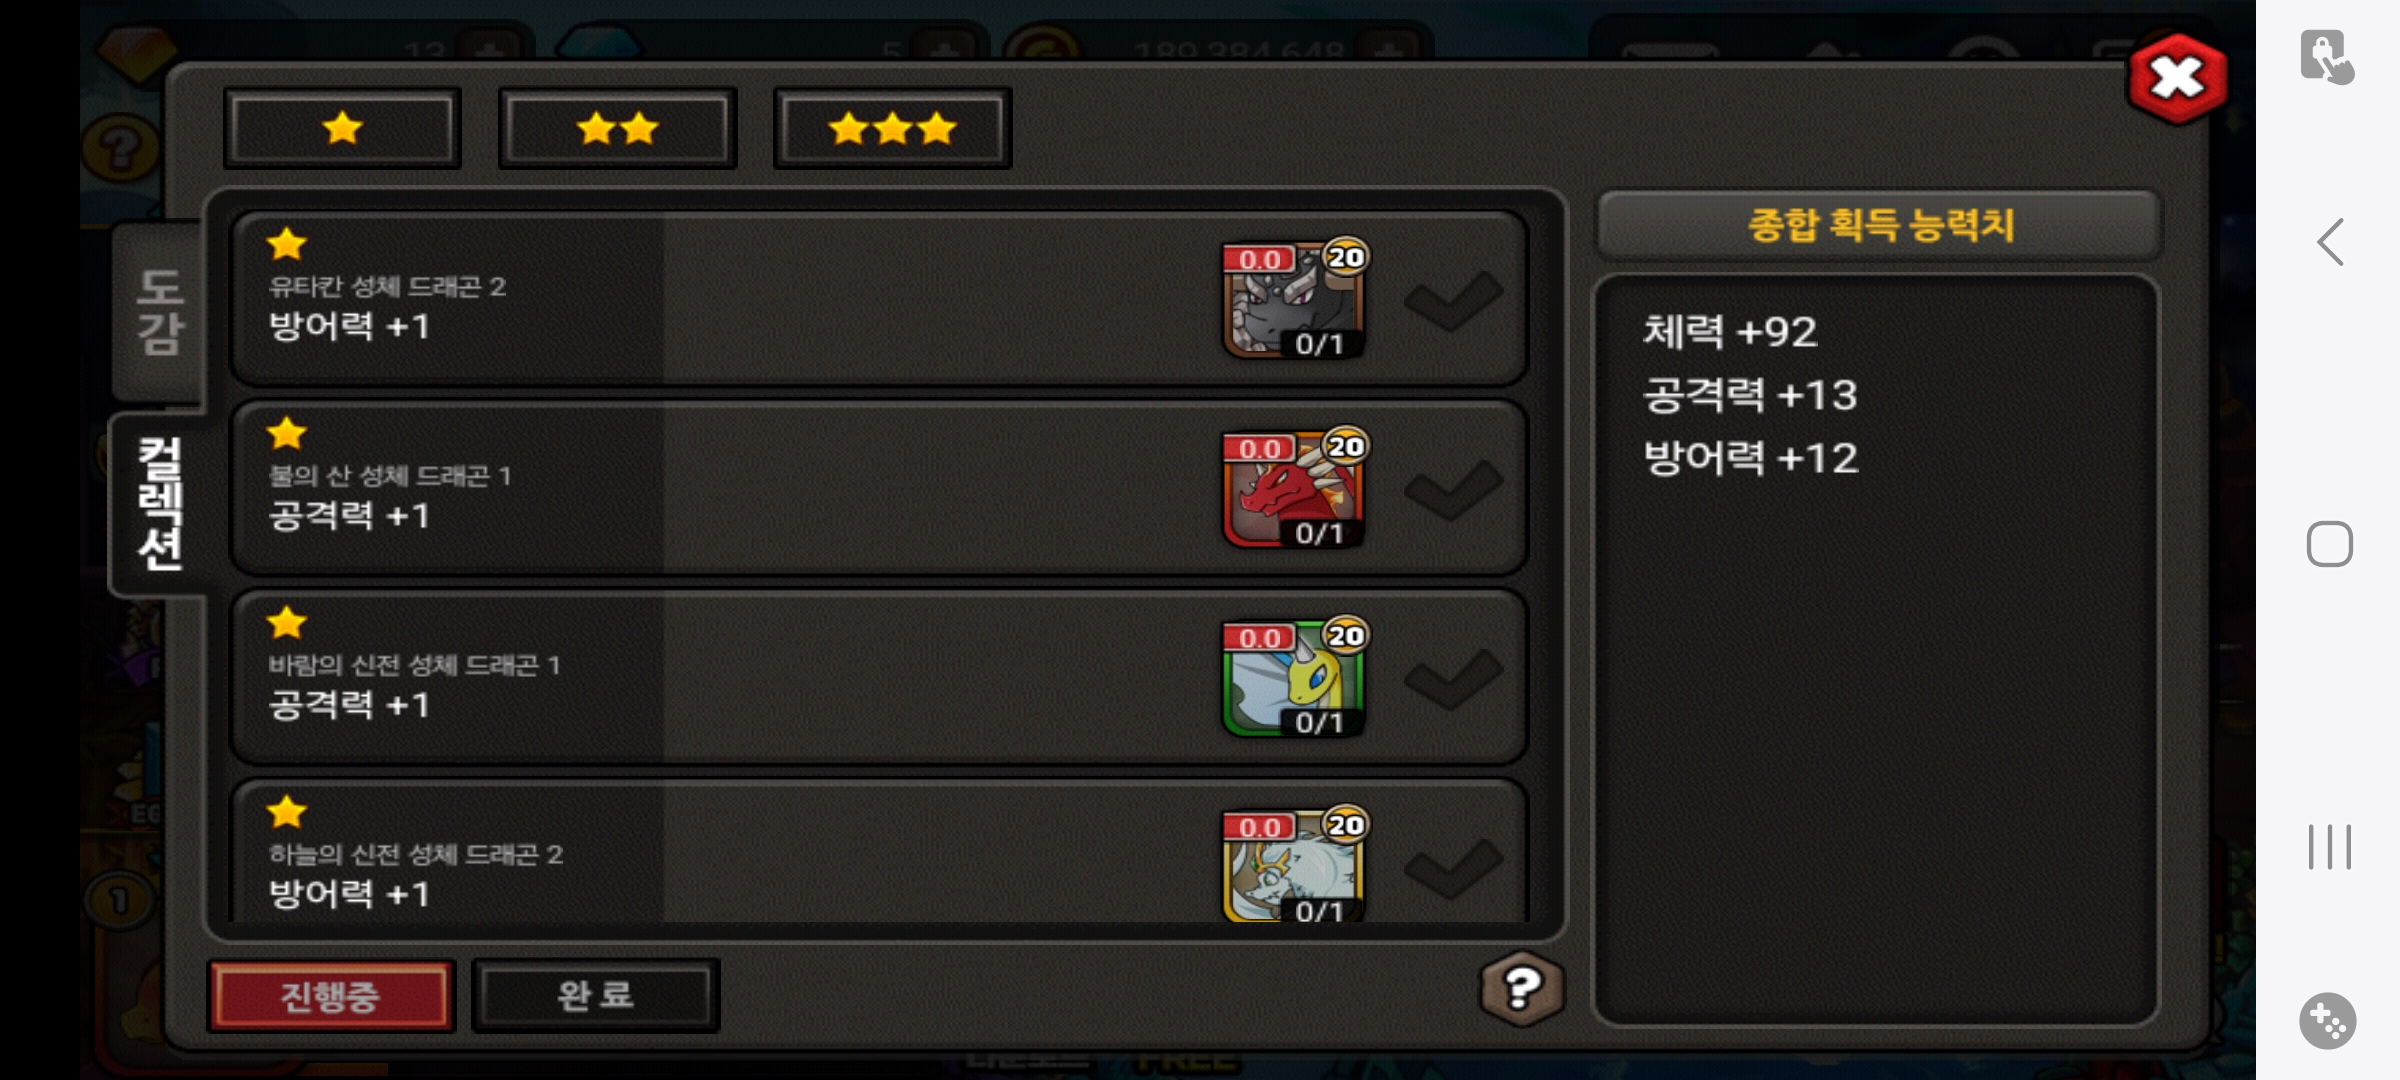Open the hexagonal question mark help icon

1521,989
